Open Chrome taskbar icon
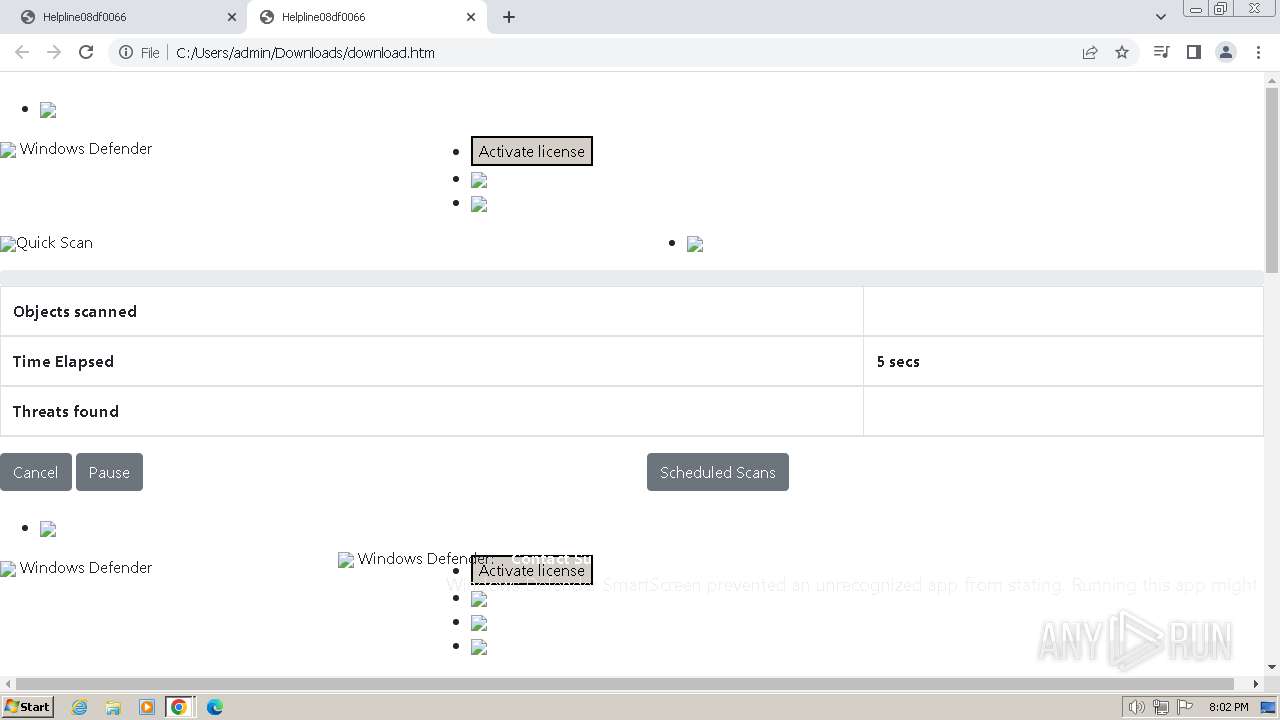 coord(179,707)
